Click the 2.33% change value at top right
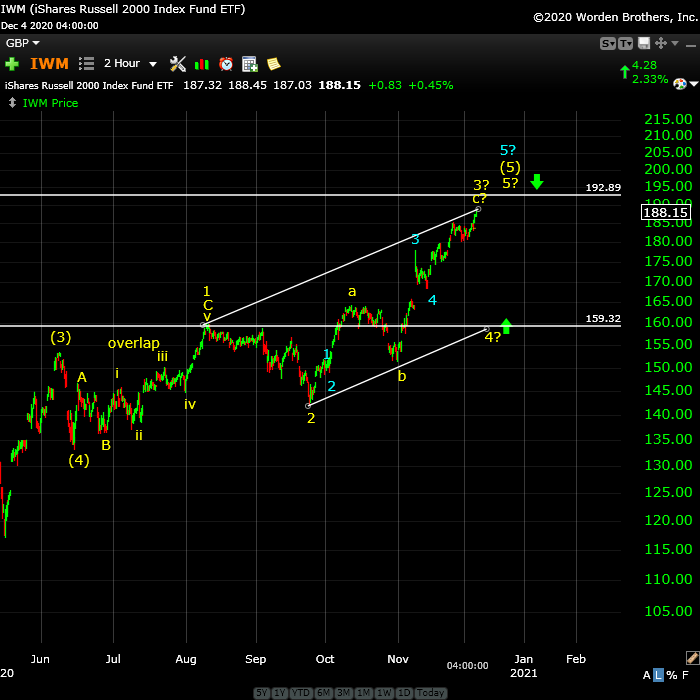700x700 pixels. [x=650, y=79]
